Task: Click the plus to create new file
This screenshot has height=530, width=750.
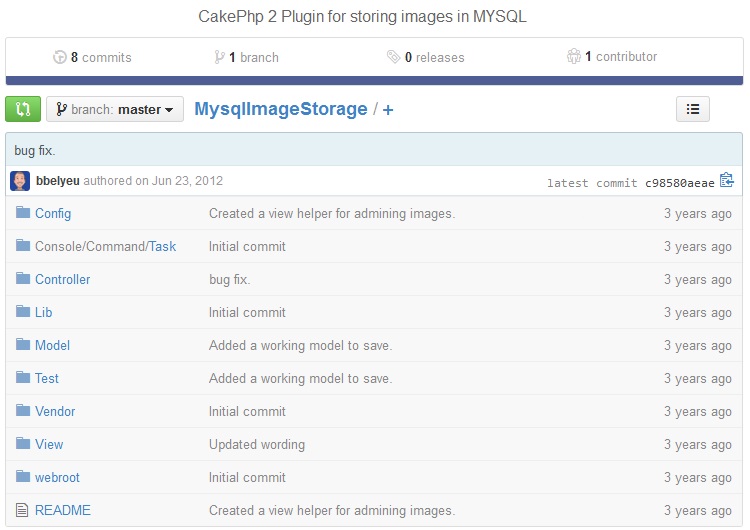Action: click(388, 110)
